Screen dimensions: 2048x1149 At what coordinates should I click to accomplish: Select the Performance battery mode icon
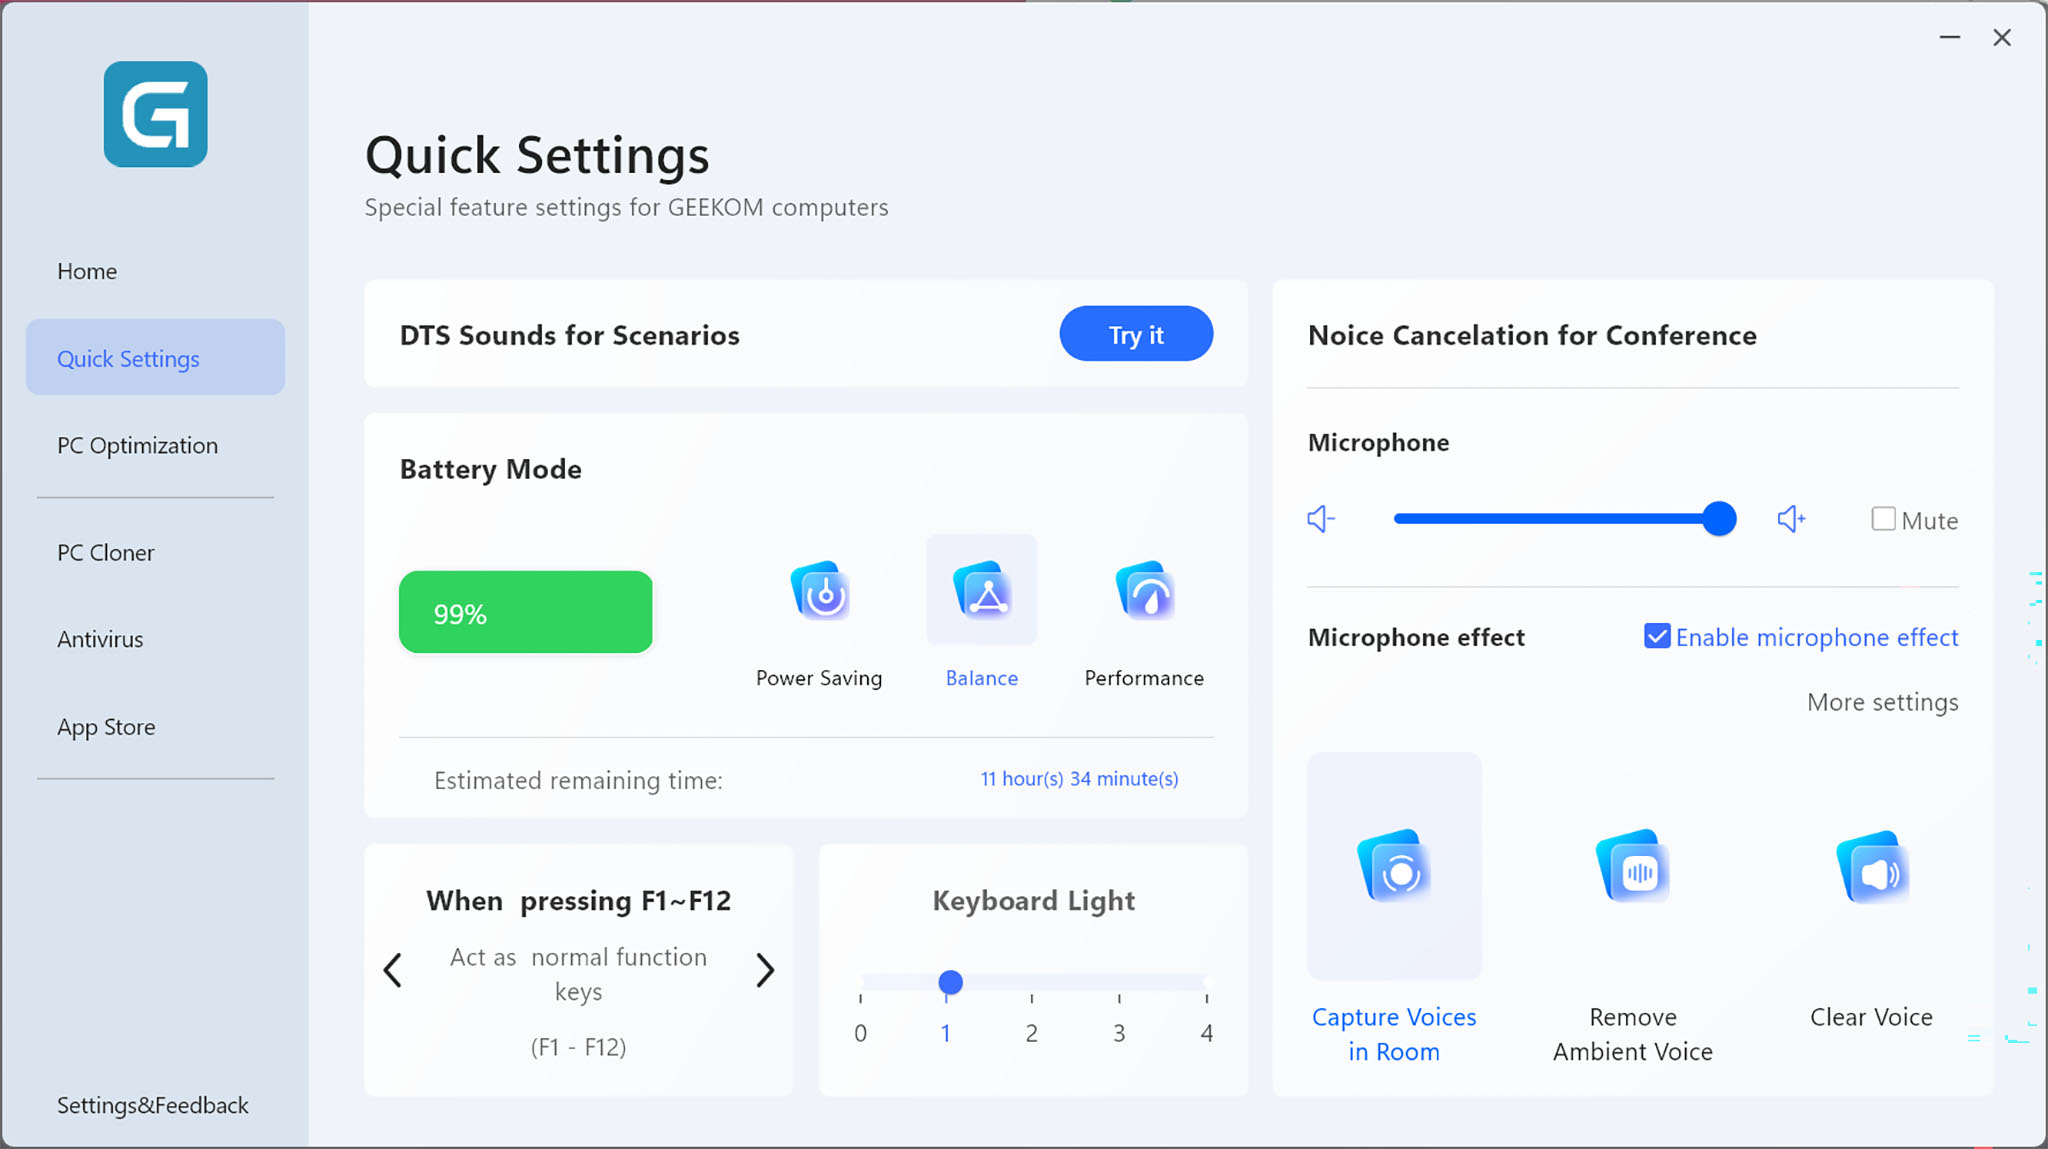click(1143, 591)
